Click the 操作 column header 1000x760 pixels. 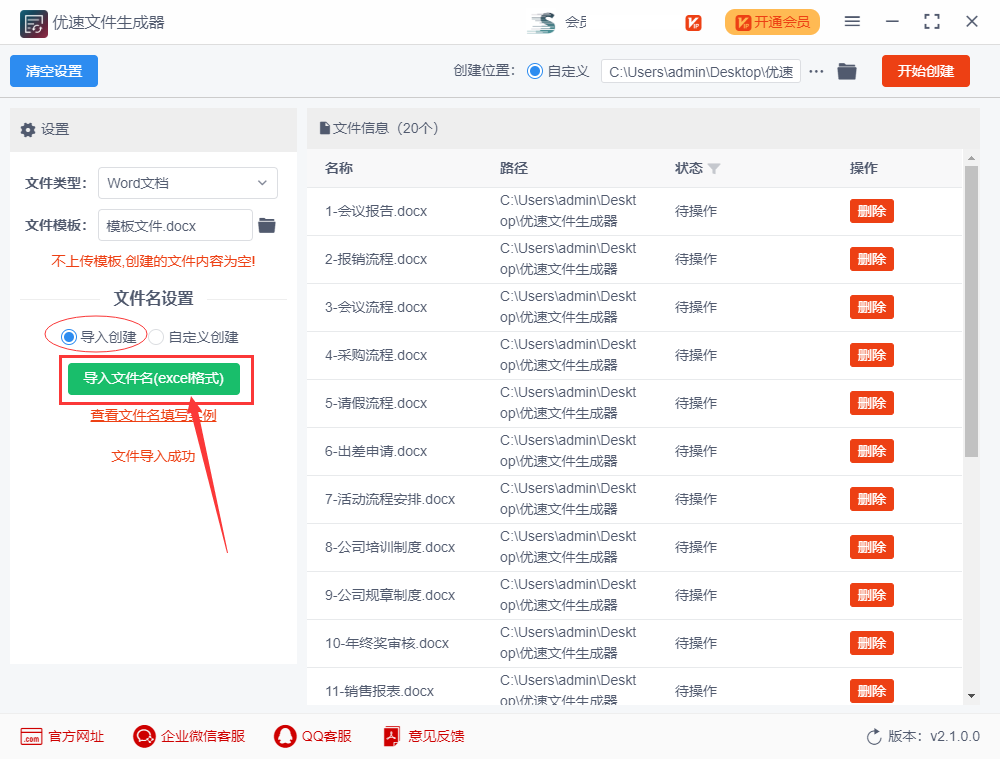click(864, 168)
